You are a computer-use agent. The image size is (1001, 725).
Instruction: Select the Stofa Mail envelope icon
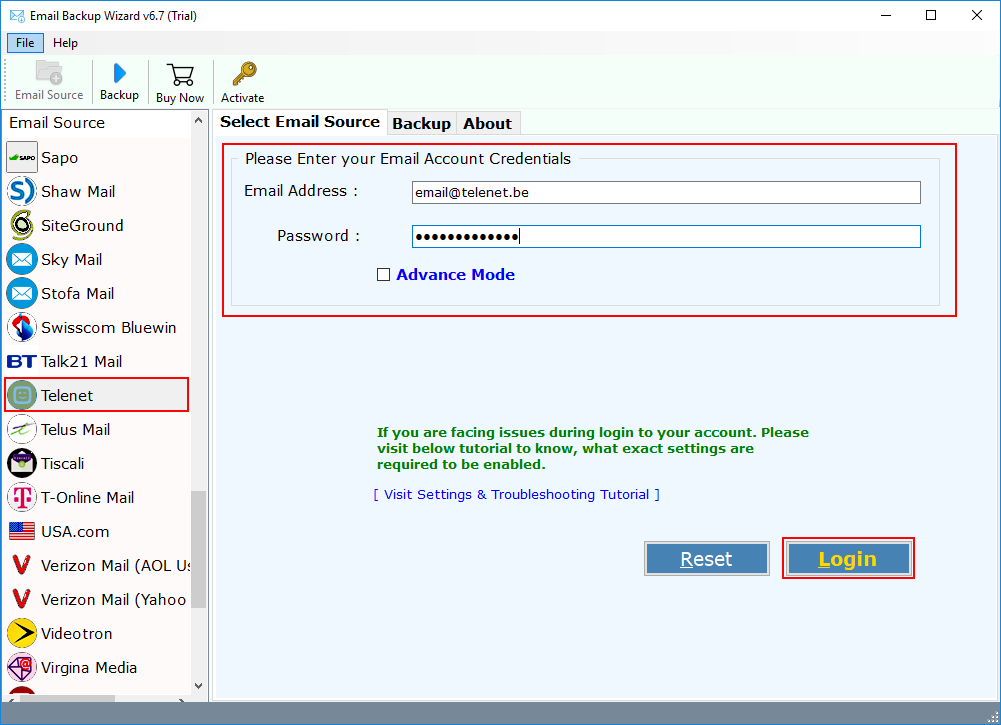[22, 293]
